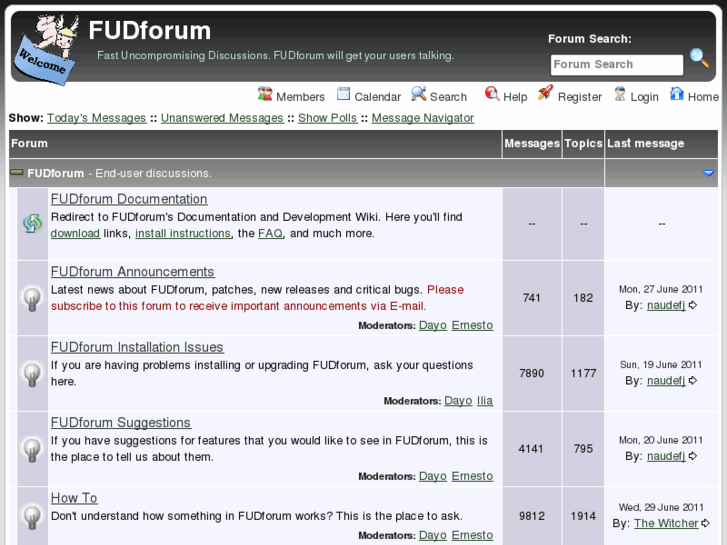Click the magnifying glass forum search icon
727x545 pixels.
[699, 58]
